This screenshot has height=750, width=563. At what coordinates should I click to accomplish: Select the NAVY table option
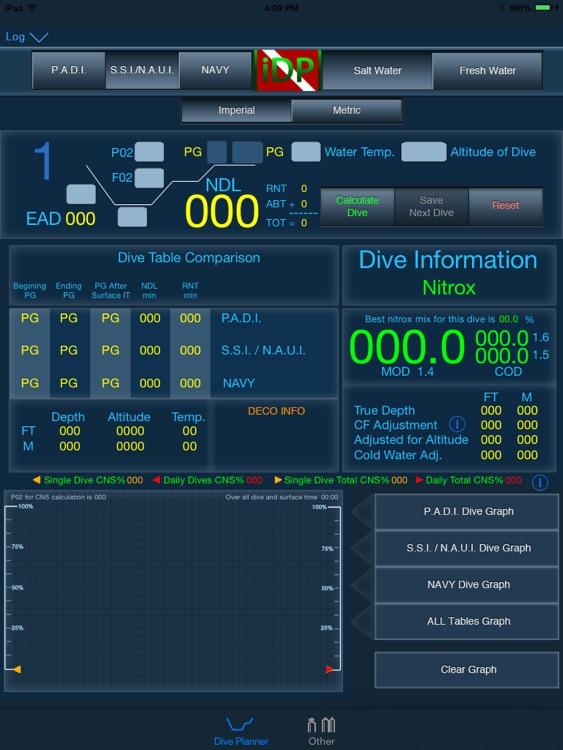click(215, 70)
